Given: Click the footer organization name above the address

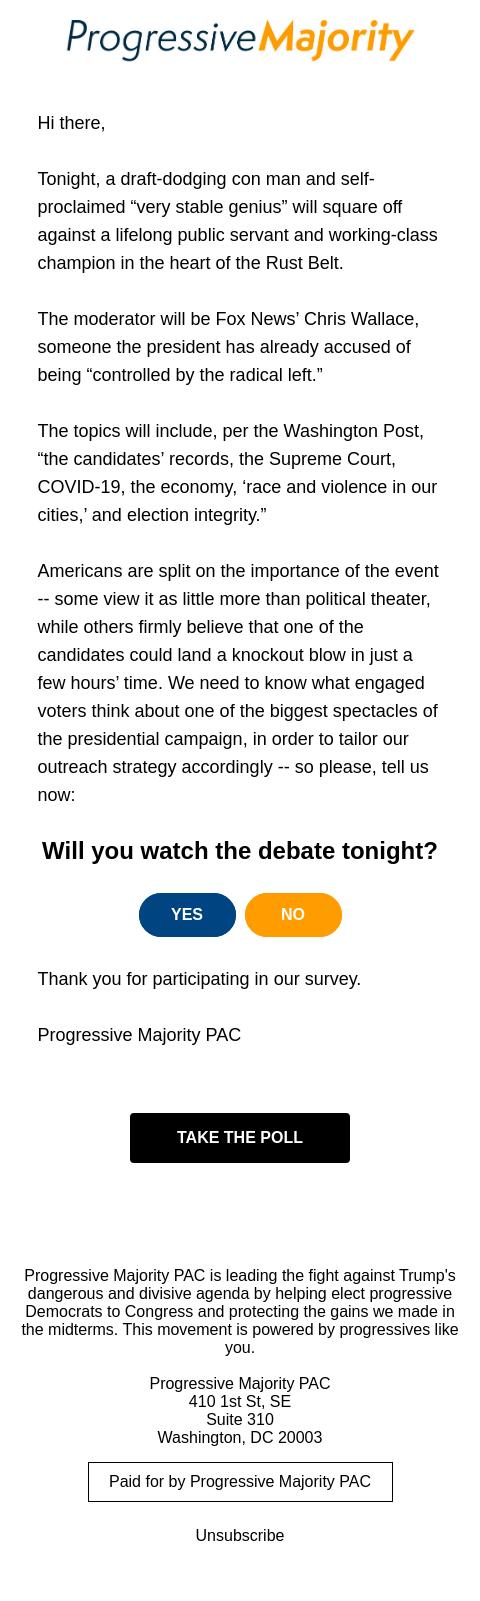Looking at the screenshot, I should tap(240, 1383).
